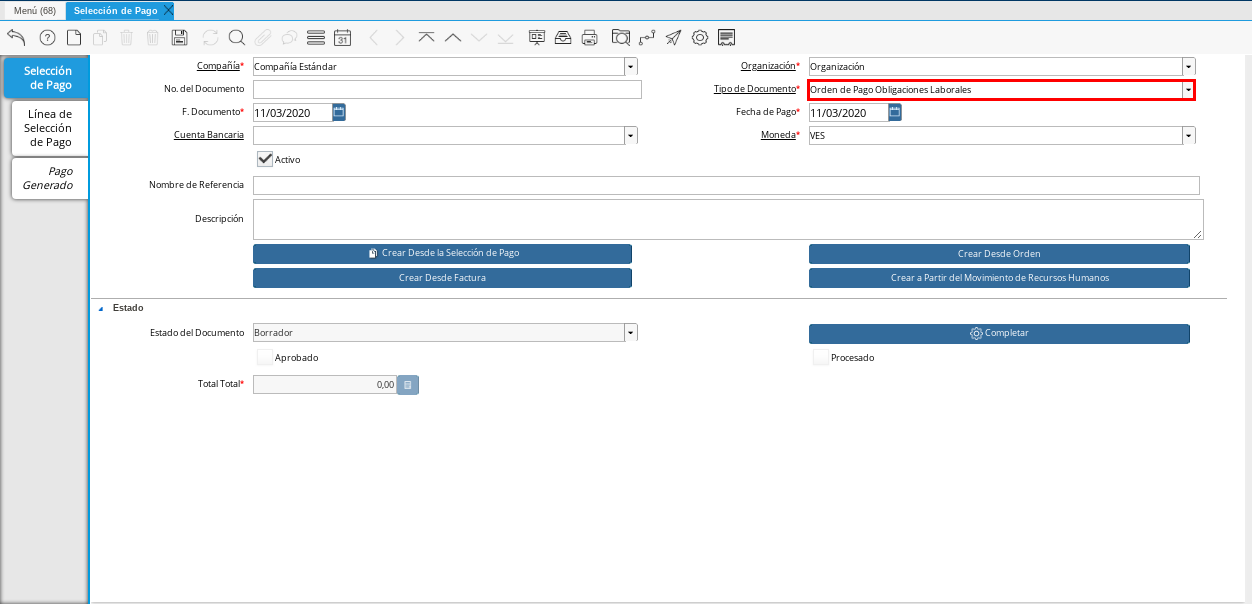Screen dimensions: 1252x605
Task: Click the printer icon in the toolbar
Action: 590,38
